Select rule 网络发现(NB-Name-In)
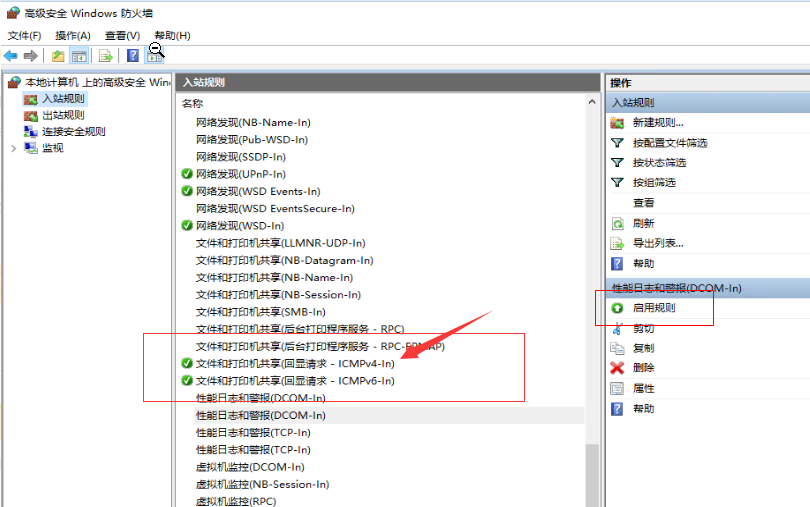This screenshot has width=810, height=507. (253, 122)
